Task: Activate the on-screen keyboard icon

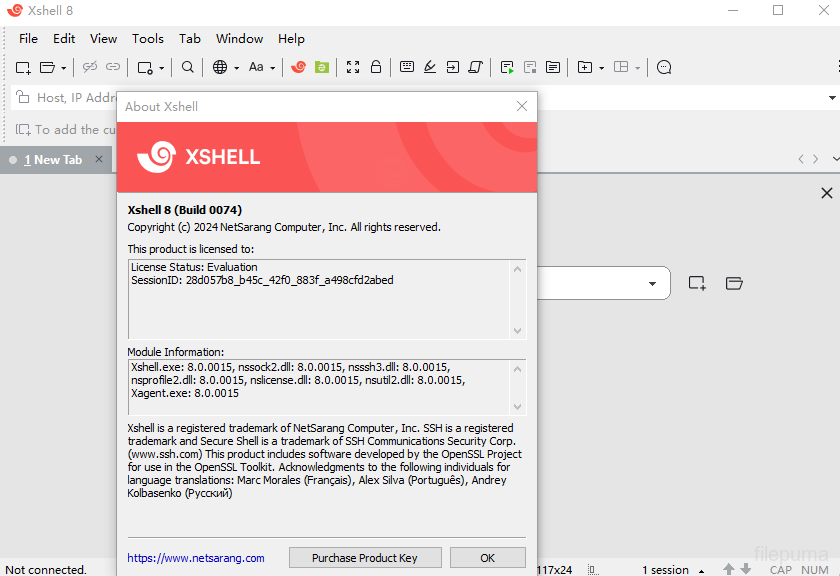Action: coord(406,67)
